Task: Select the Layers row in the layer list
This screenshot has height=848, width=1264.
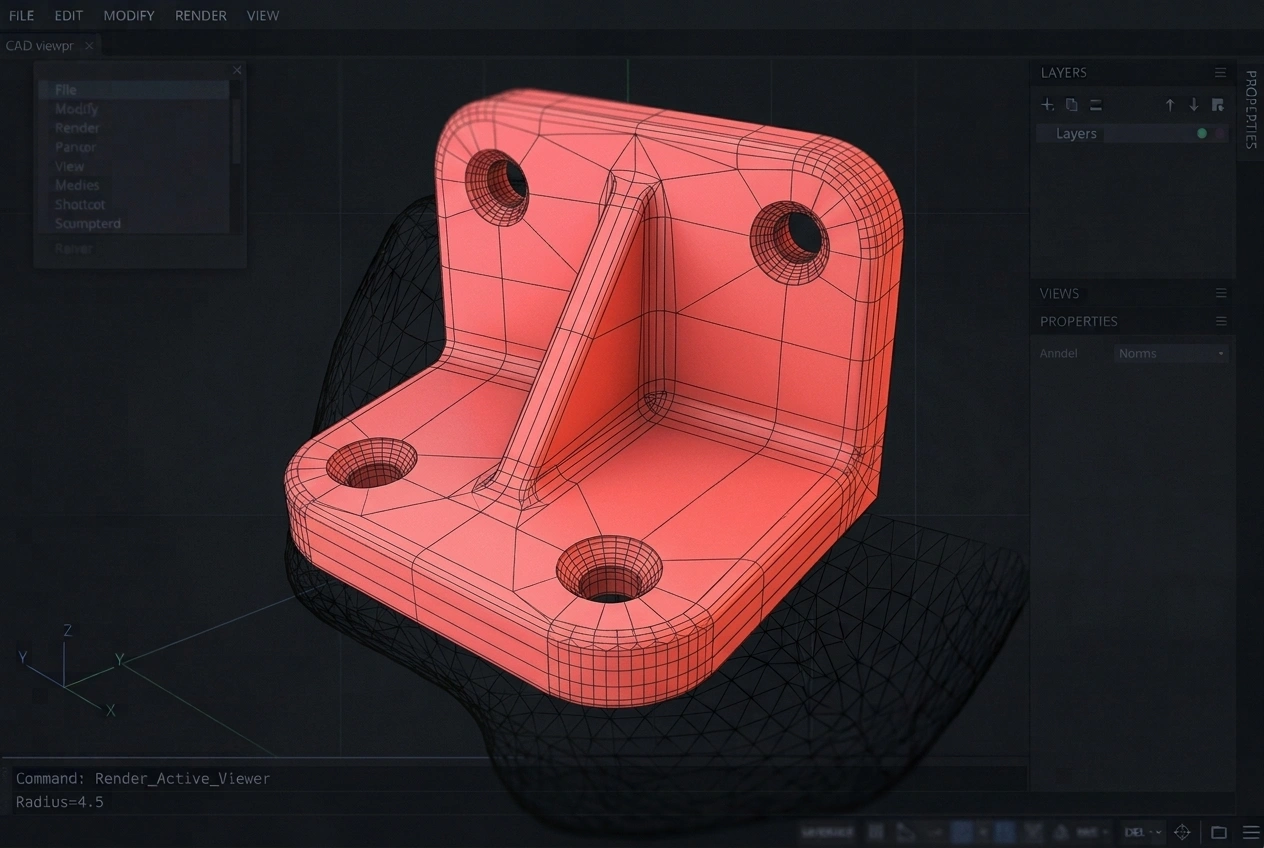Action: coord(1133,133)
